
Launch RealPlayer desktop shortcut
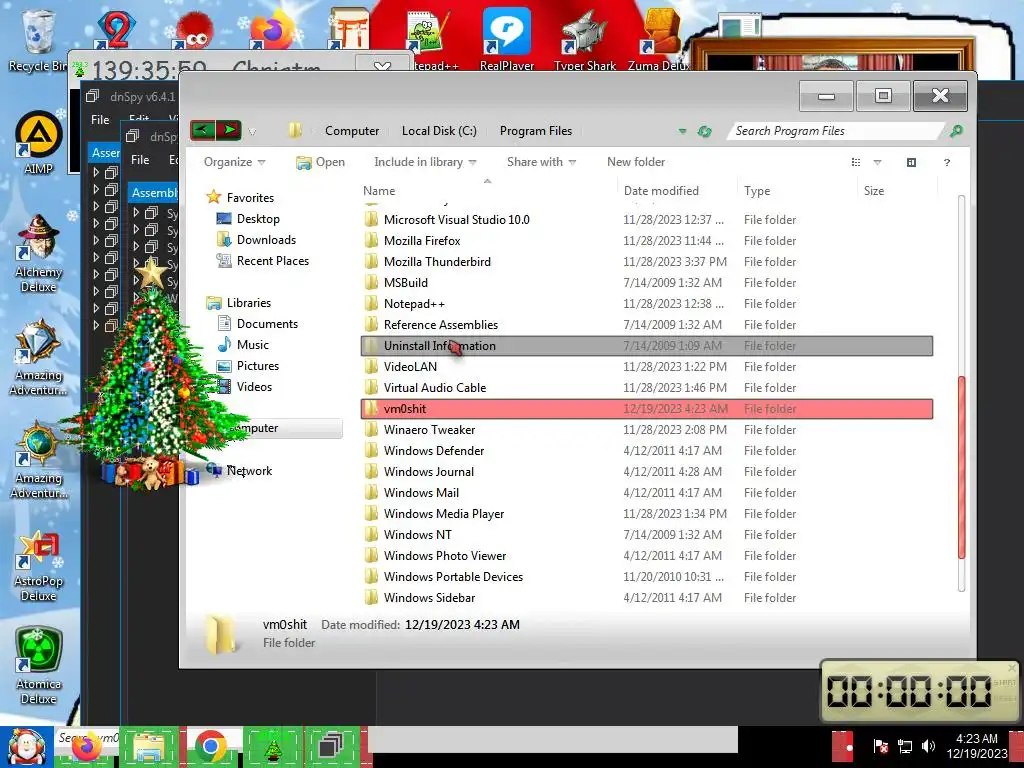coord(507,39)
